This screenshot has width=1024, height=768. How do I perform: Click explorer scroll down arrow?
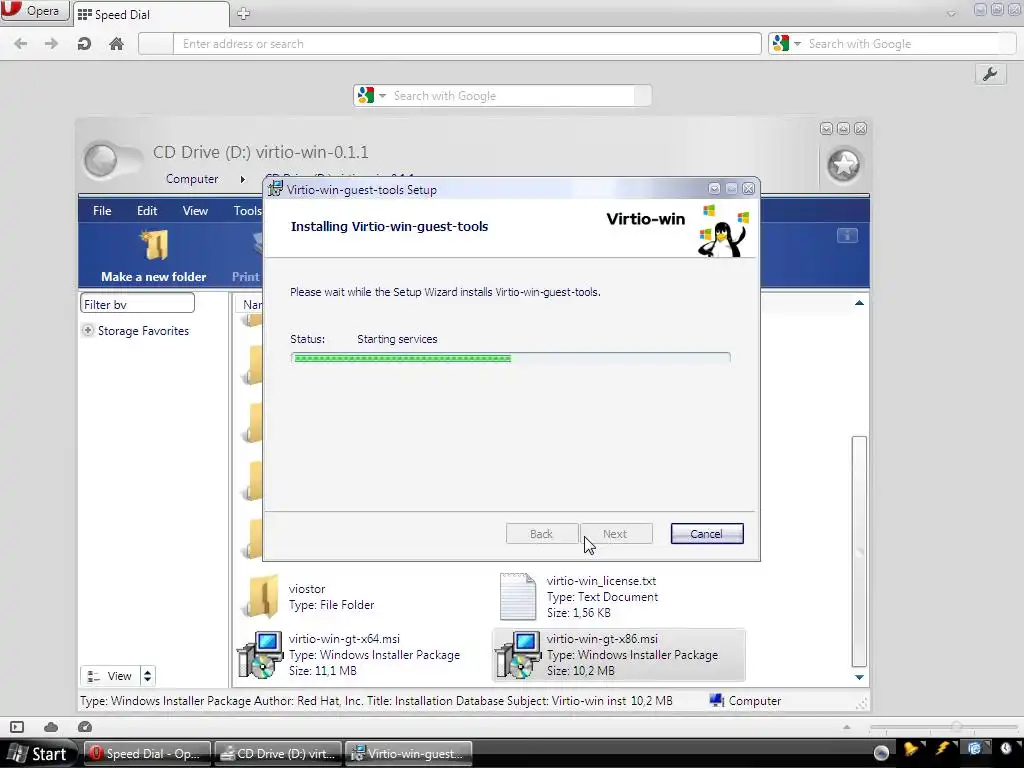[x=859, y=677]
